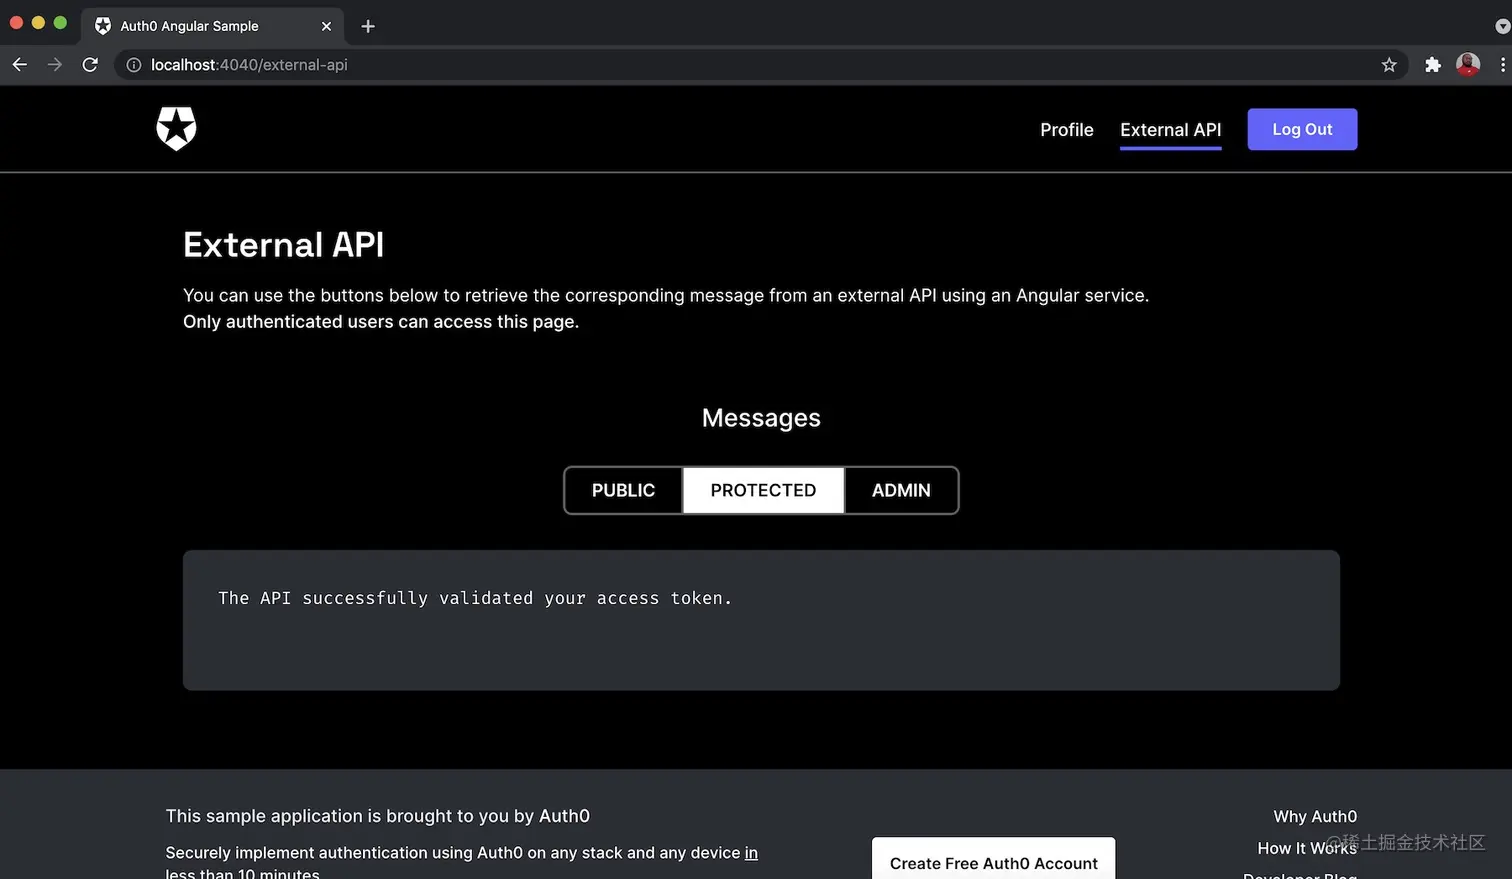Click the Log Out button

pyautogui.click(x=1302, y=129)
